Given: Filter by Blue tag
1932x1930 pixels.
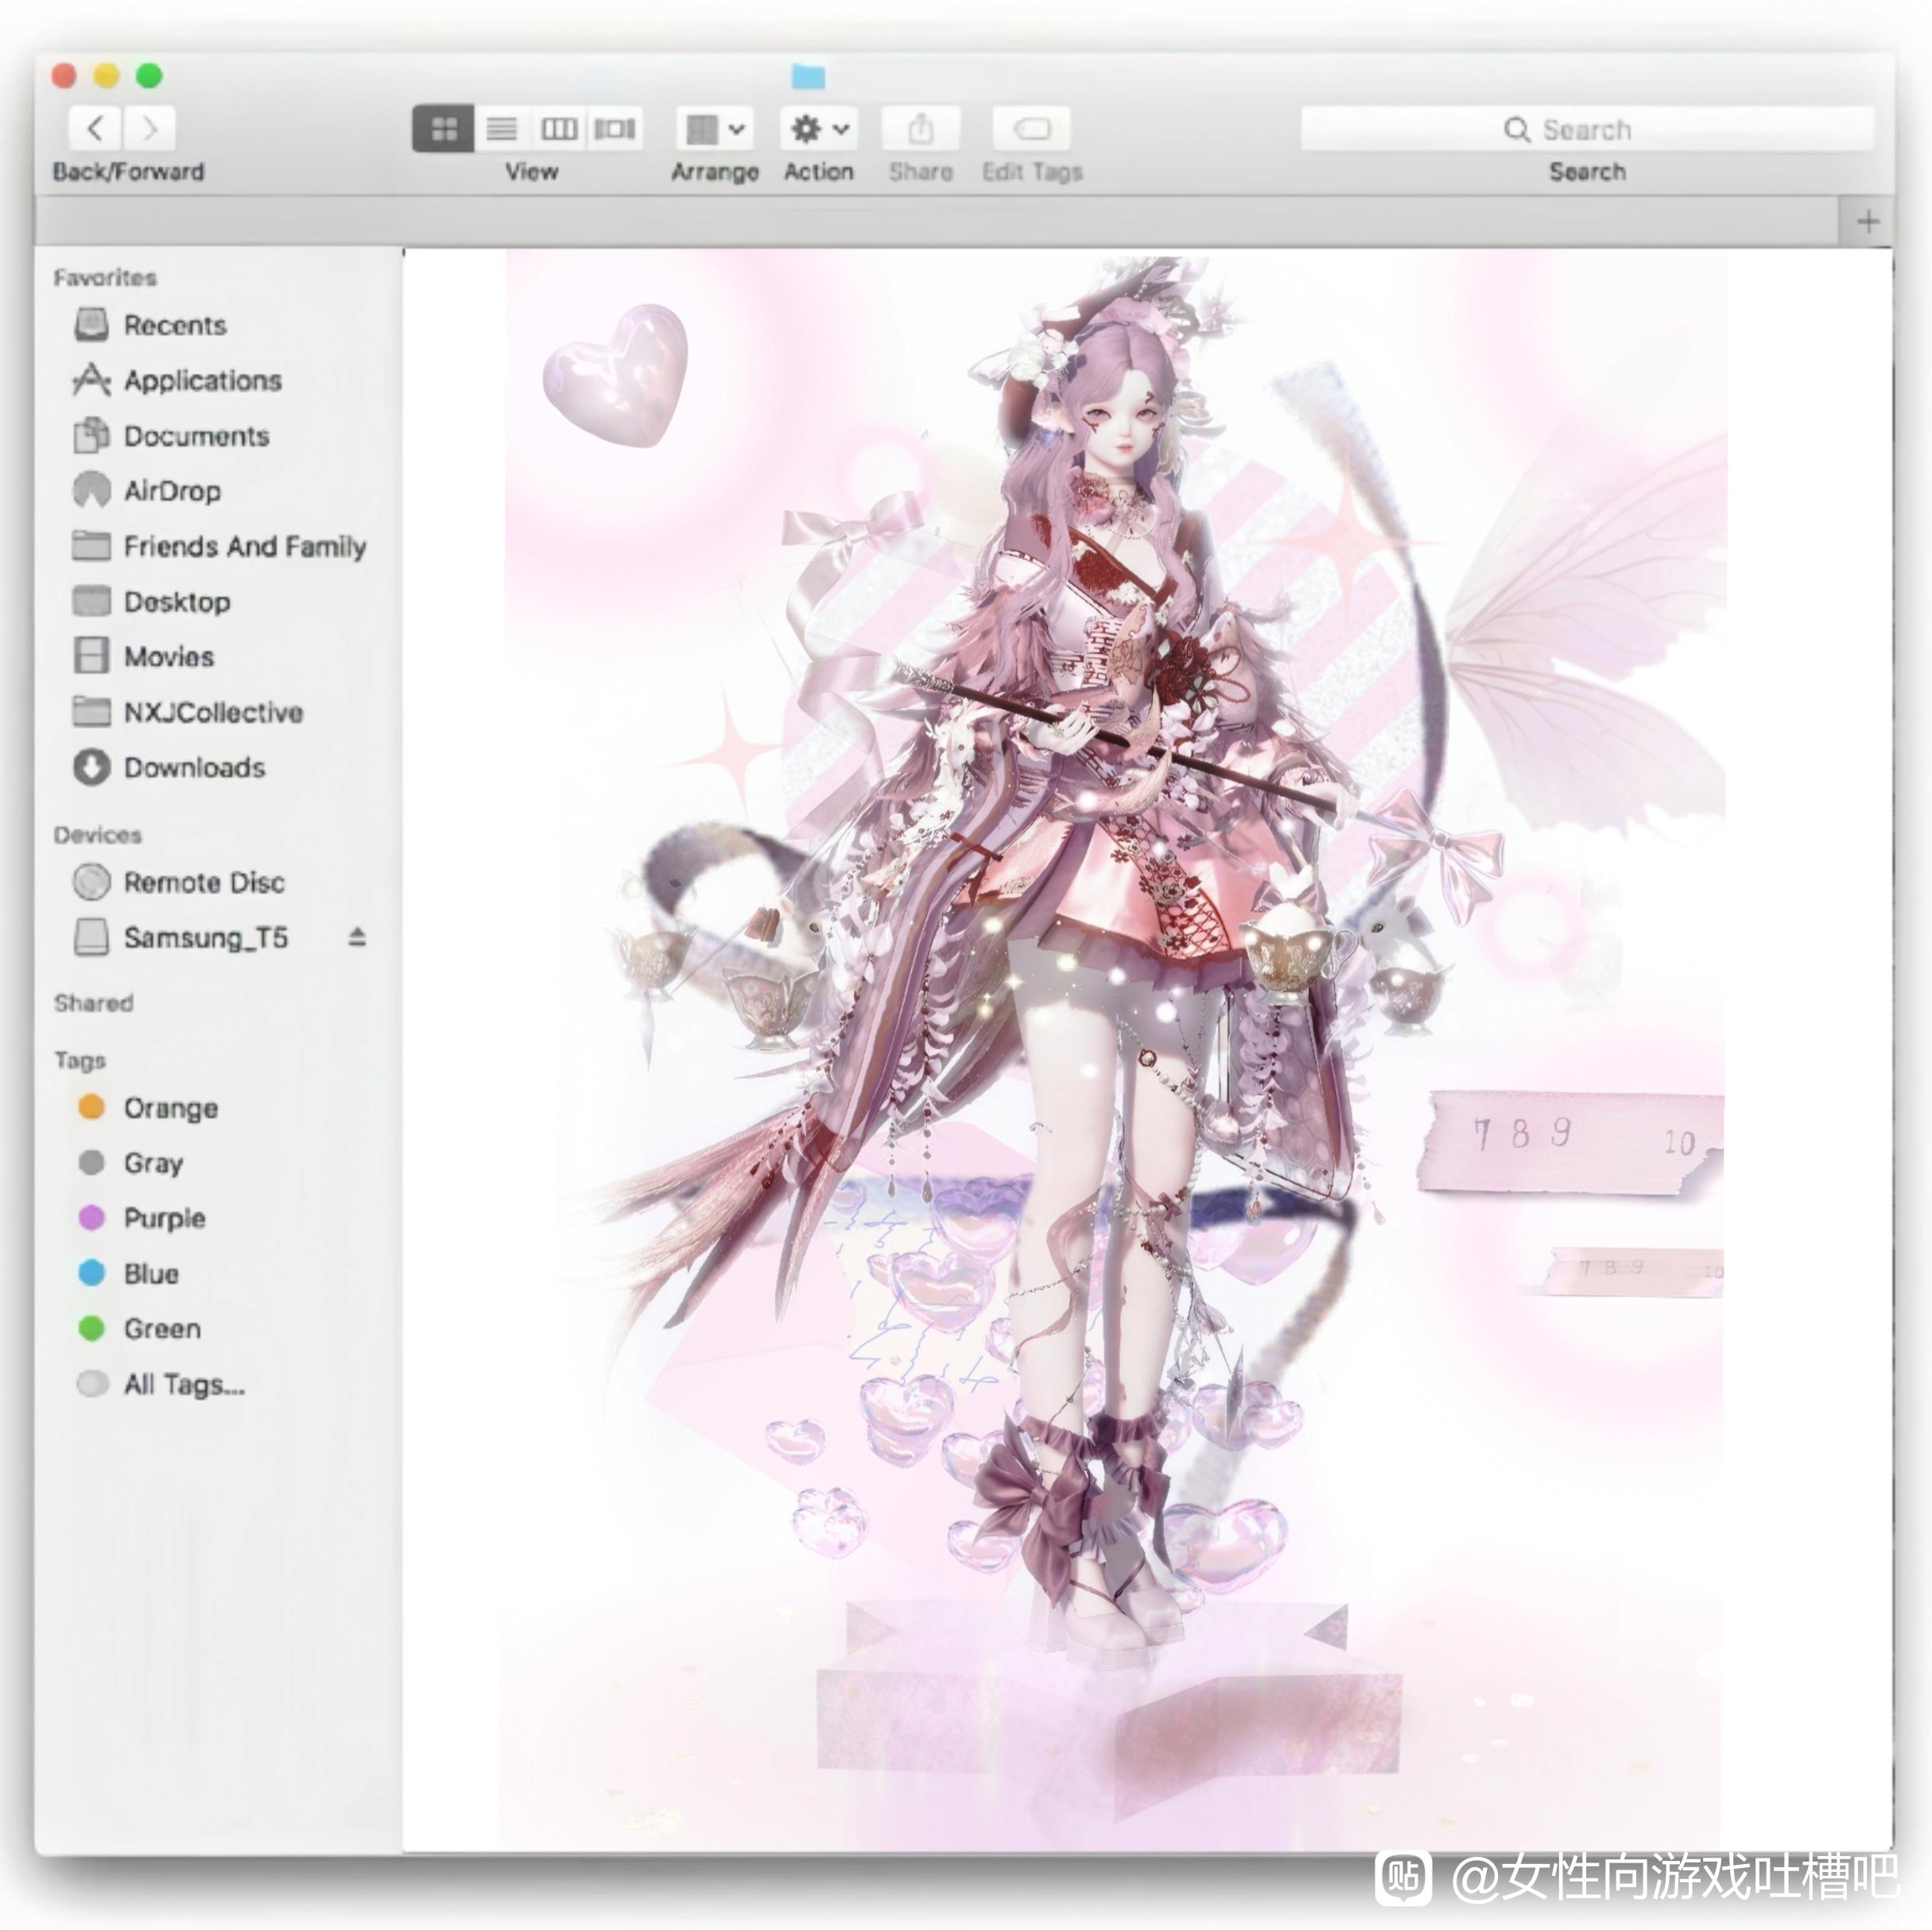Looking at the screenshot, I should (x=128, y=1273).
